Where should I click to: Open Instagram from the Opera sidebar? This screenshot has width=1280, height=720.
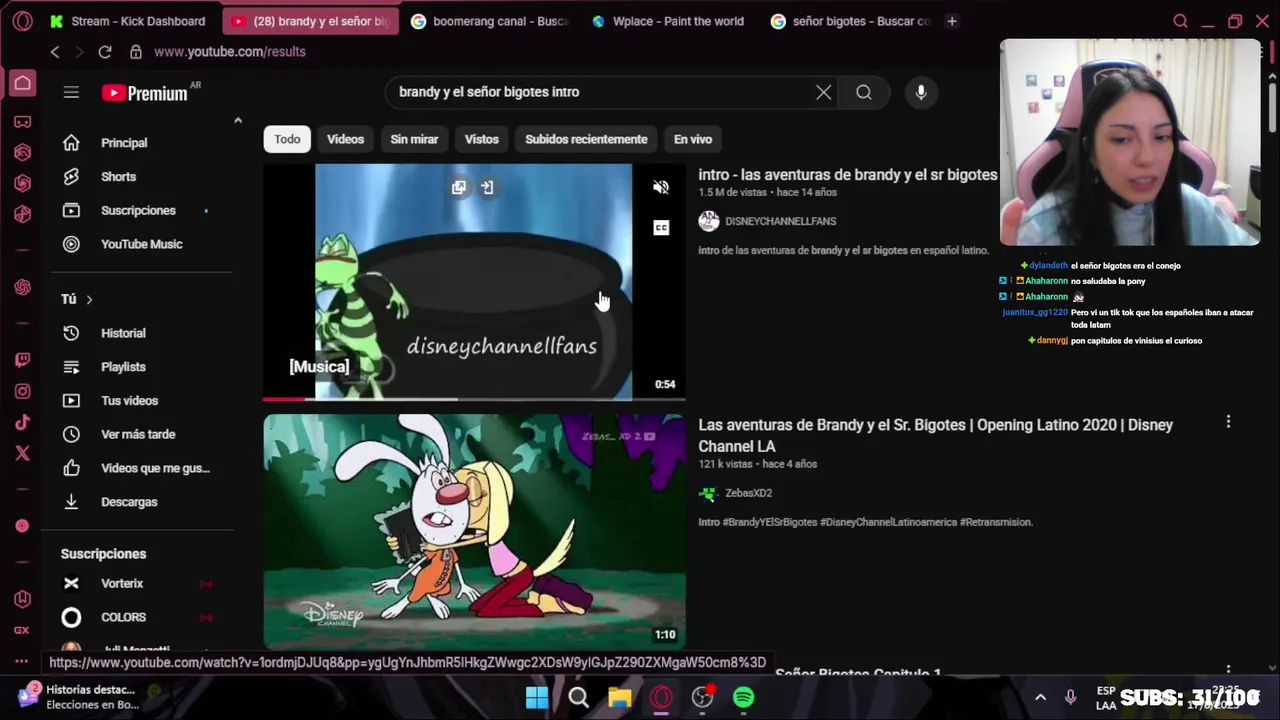tap(22, 391)
